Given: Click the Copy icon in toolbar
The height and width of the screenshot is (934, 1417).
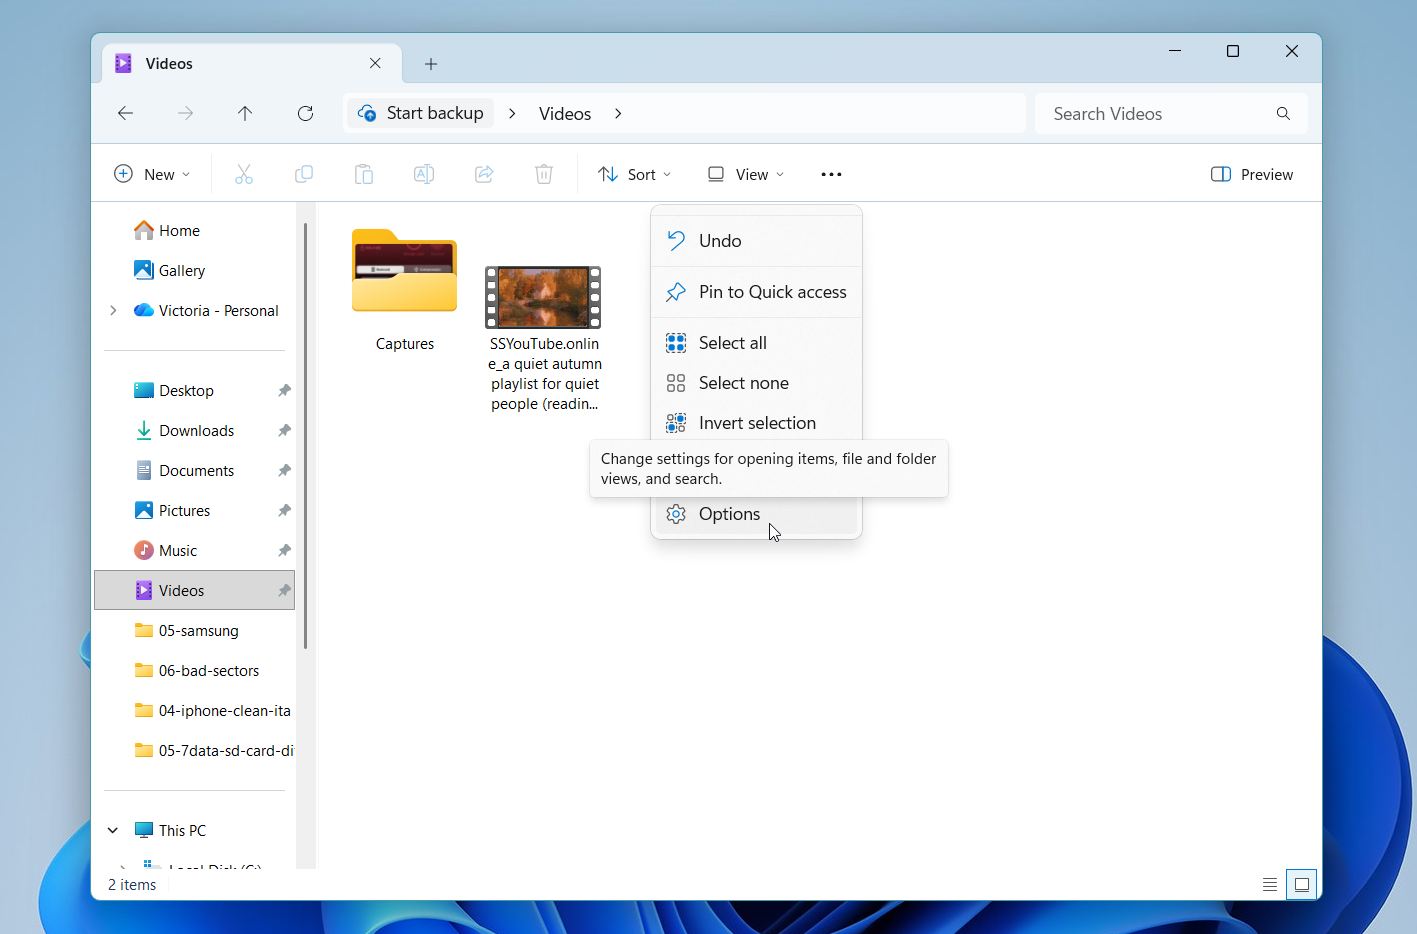Looking at the screenshot, I should [x=304, y=174].
